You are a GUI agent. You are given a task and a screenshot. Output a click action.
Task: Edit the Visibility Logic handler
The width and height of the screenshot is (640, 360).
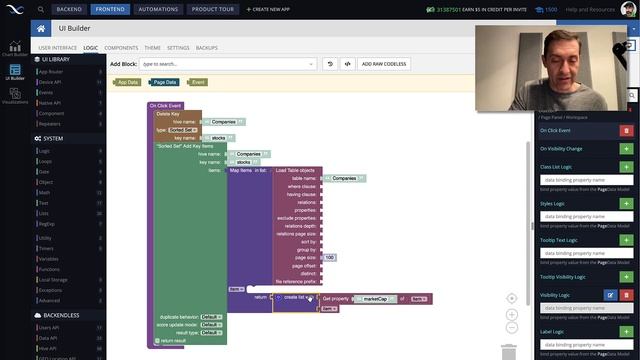(x=610, y=295)
